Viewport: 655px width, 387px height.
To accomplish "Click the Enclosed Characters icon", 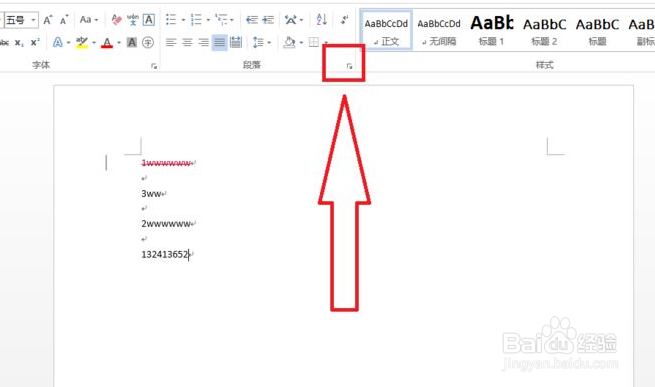I will pos(148,42).
